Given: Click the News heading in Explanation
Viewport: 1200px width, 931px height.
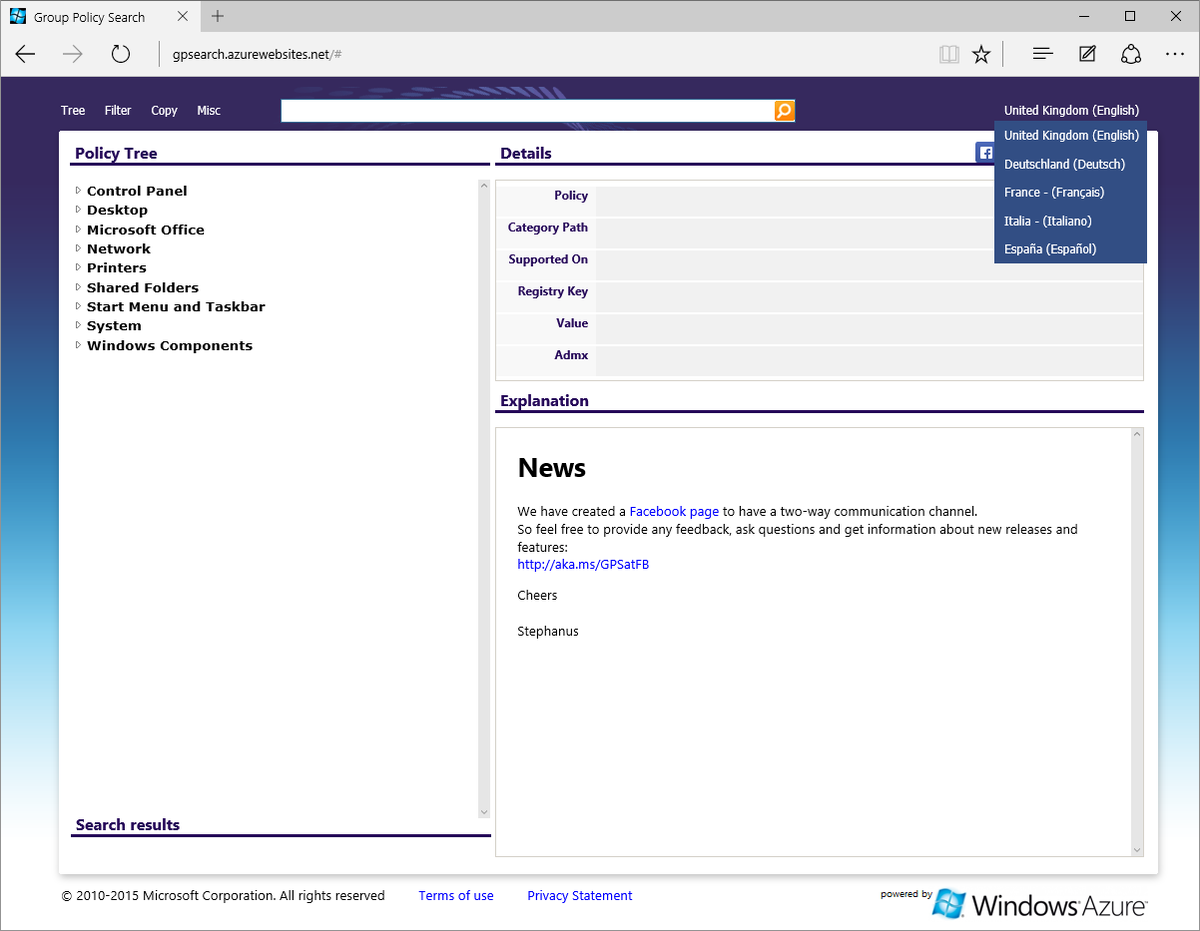Looking at the screenshot, I should pyautogui.click(x=552, y=468).
